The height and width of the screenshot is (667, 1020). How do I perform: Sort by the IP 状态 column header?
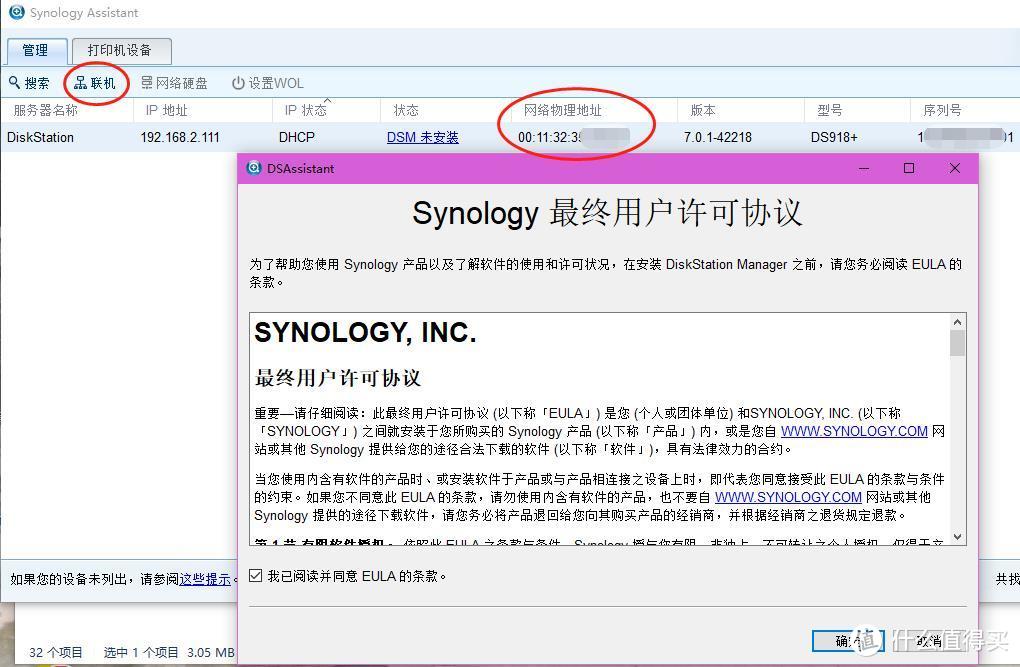tap(326, 110)
